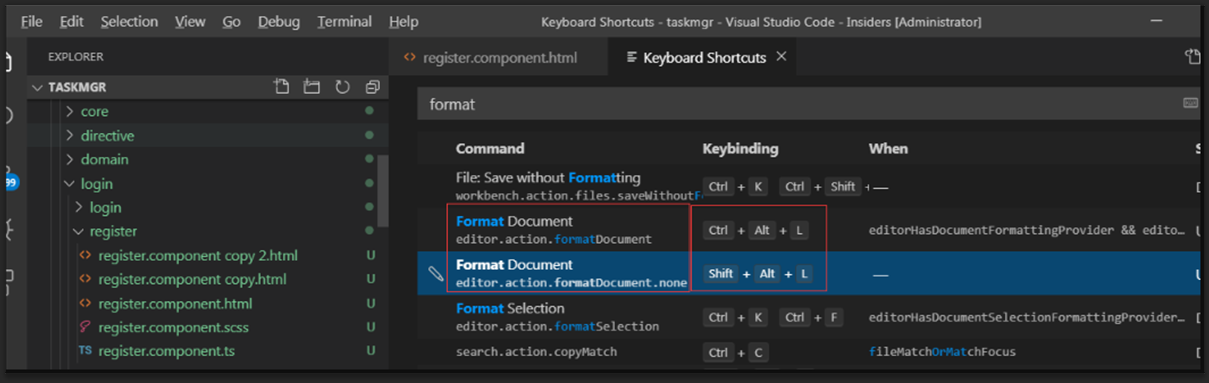Image resolution: width=1209 pixels, height=383 pixels.
Task: Click the Ctrl + C keybinding cell
Action: [x=736, y=352]
